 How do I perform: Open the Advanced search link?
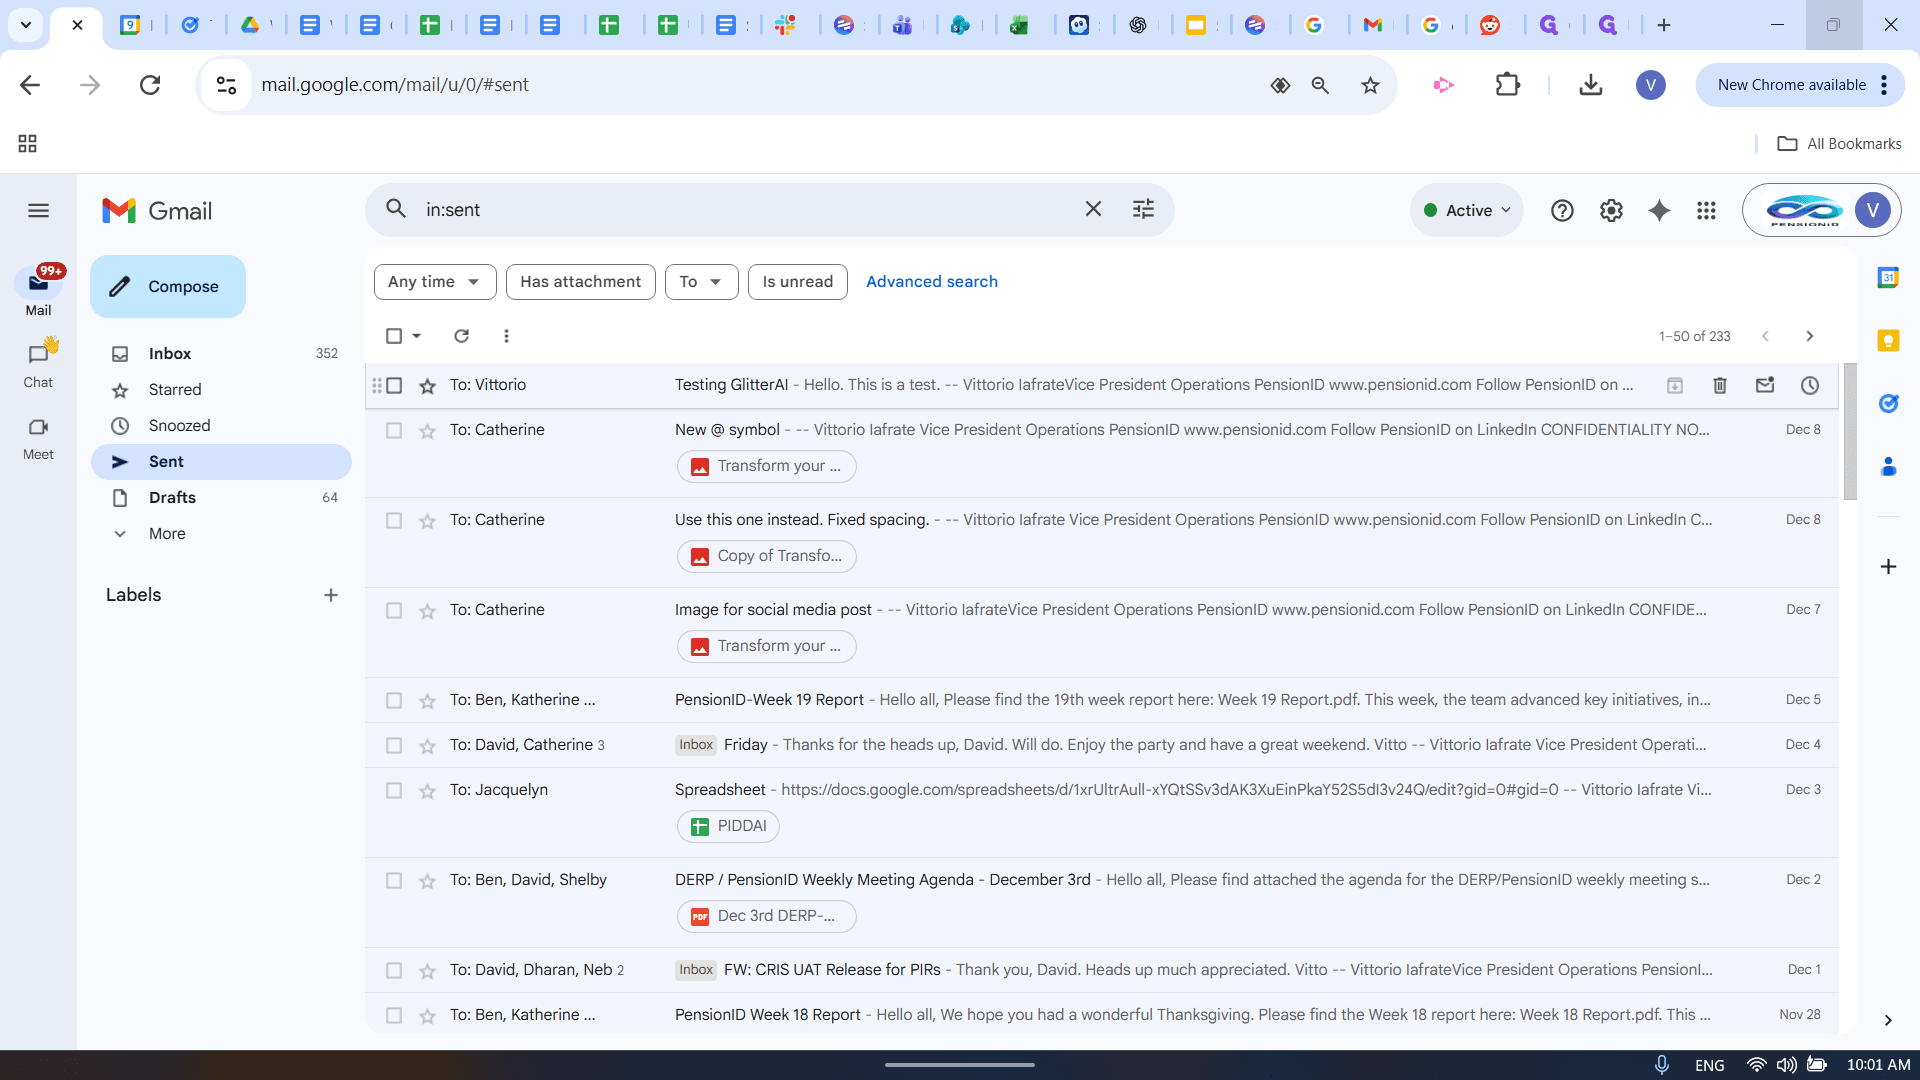(931, 282)
